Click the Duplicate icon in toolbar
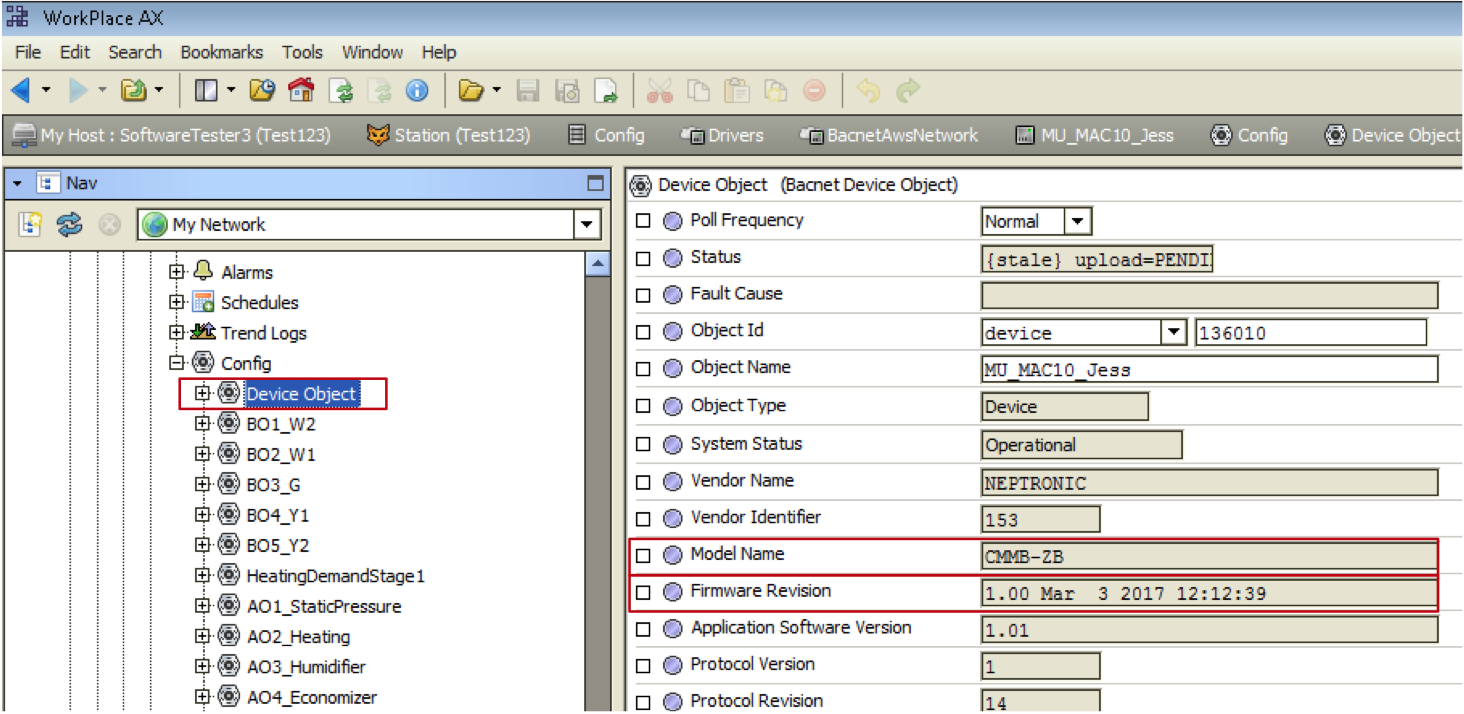1464x714 pixels. [x=776, y=91]
